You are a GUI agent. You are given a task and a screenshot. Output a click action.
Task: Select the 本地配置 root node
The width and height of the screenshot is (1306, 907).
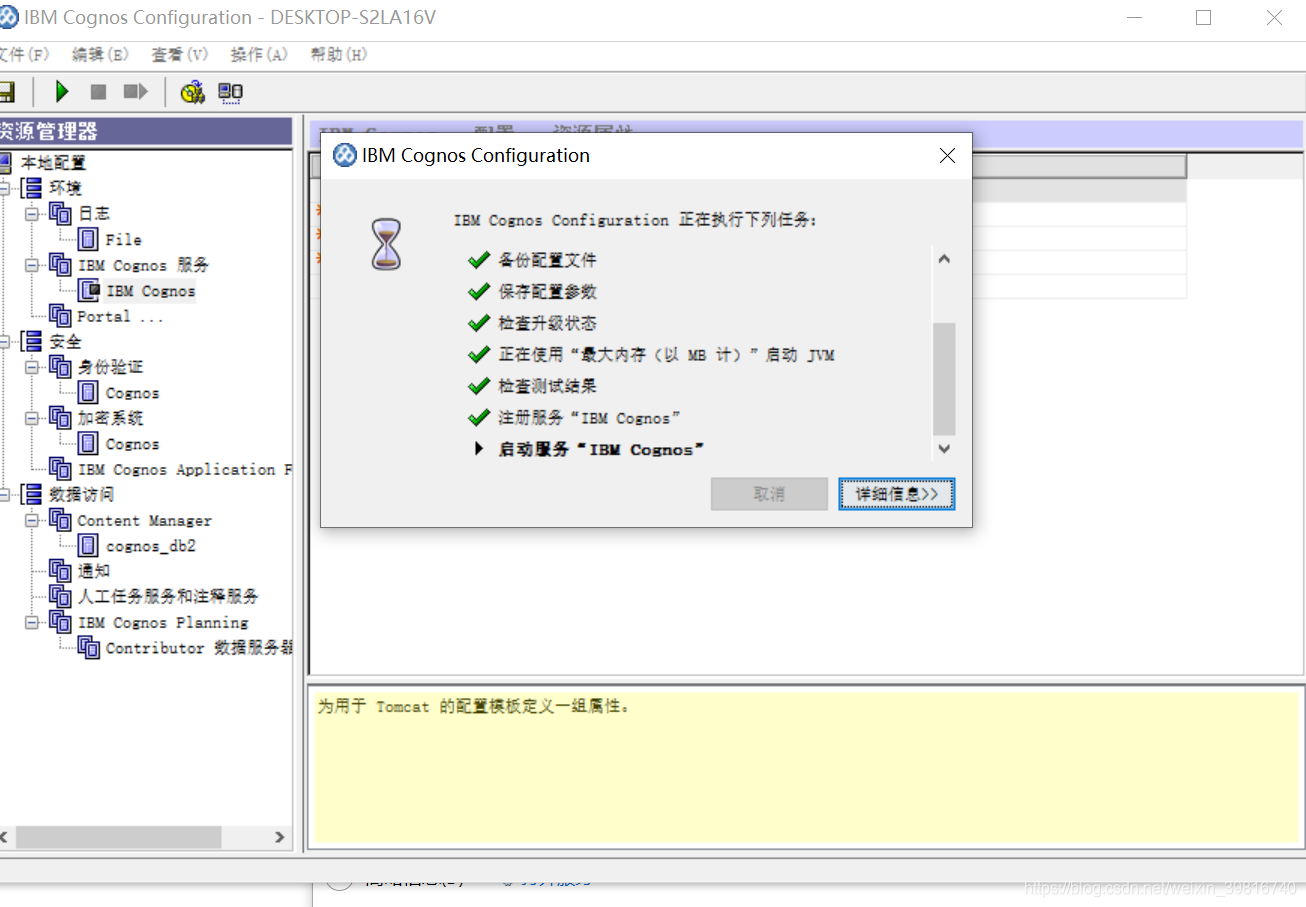pyautogui.click(x=53, y=162)
